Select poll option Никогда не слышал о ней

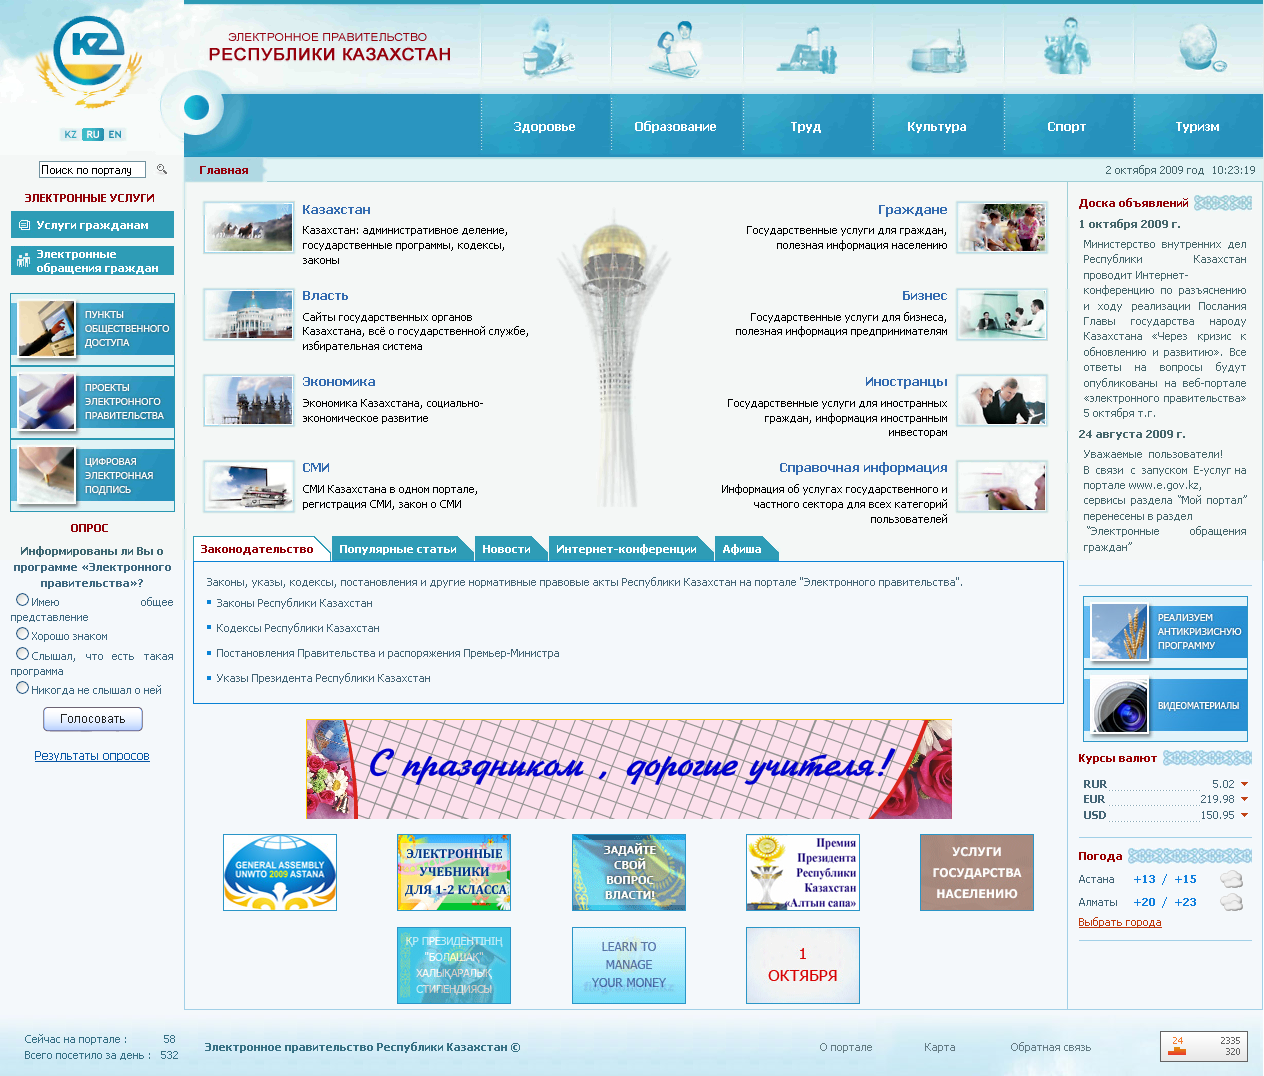point(22,688)
